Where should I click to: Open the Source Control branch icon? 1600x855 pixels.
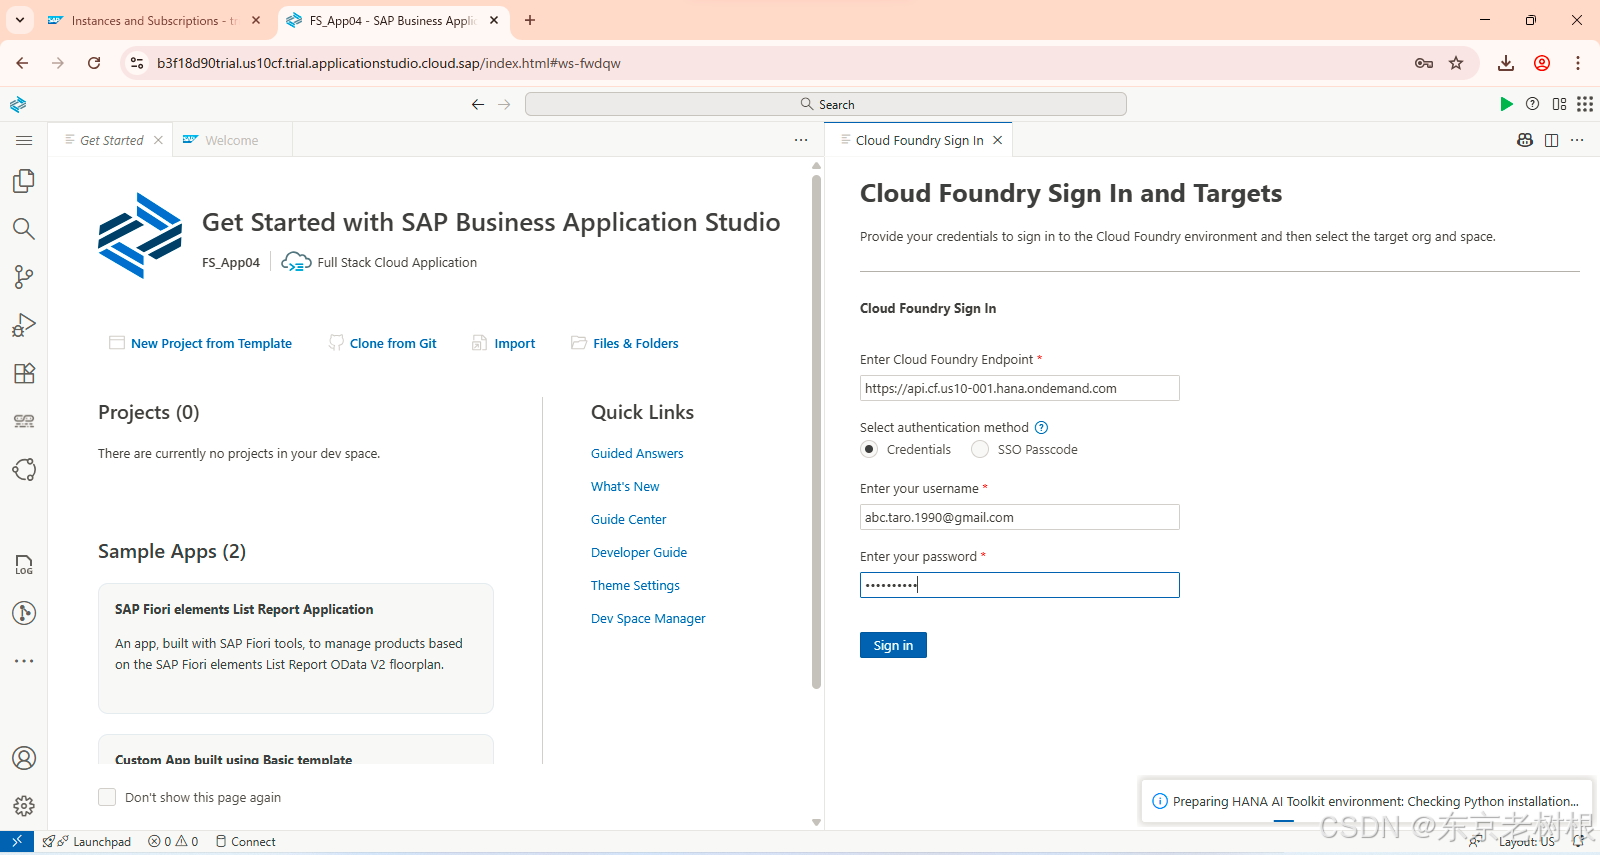tap(24, 277)
